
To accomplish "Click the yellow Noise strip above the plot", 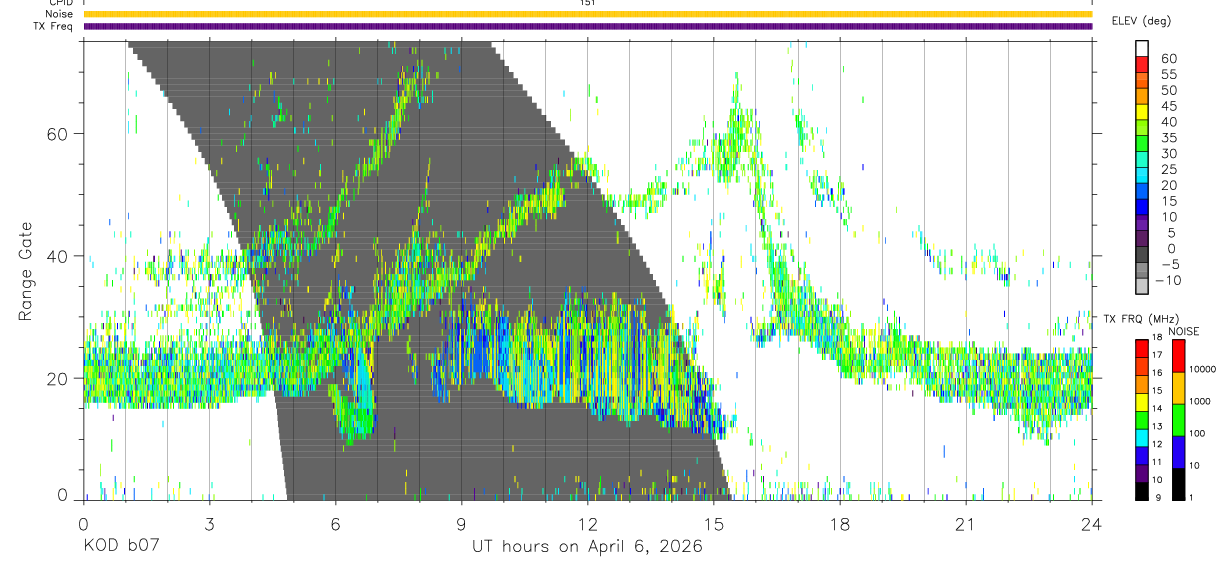I will pos(588,14).
